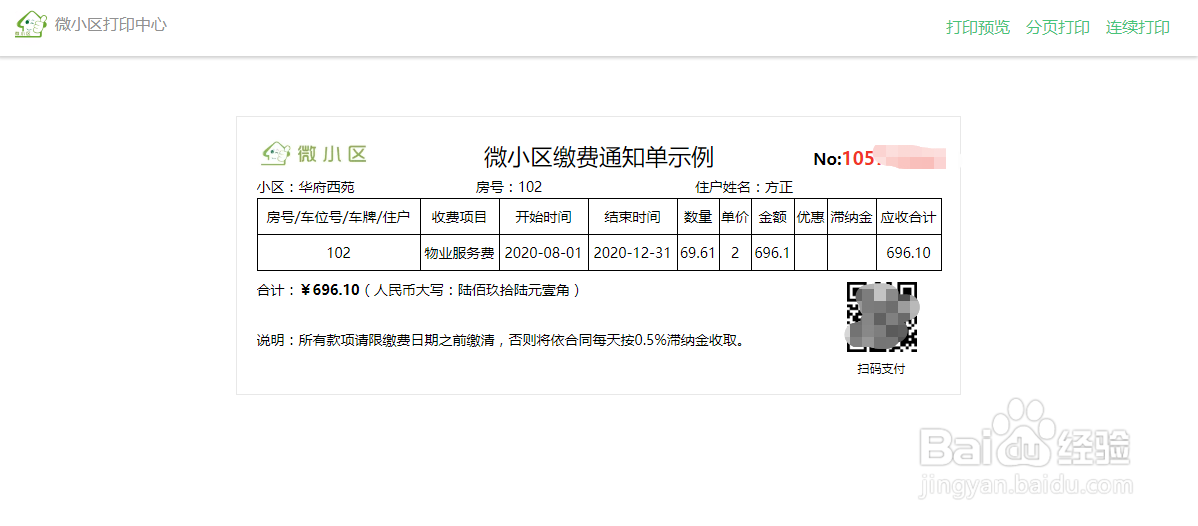Image resolution: width=1198 pixels, height=526 pixels.
Task: Click the 说明 late fee note text
Action: [x=501, y=341]
